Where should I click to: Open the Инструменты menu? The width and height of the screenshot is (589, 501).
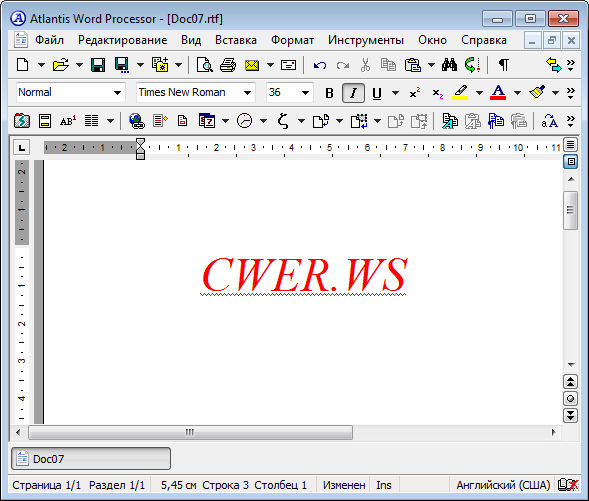click(x=366, y=40)
